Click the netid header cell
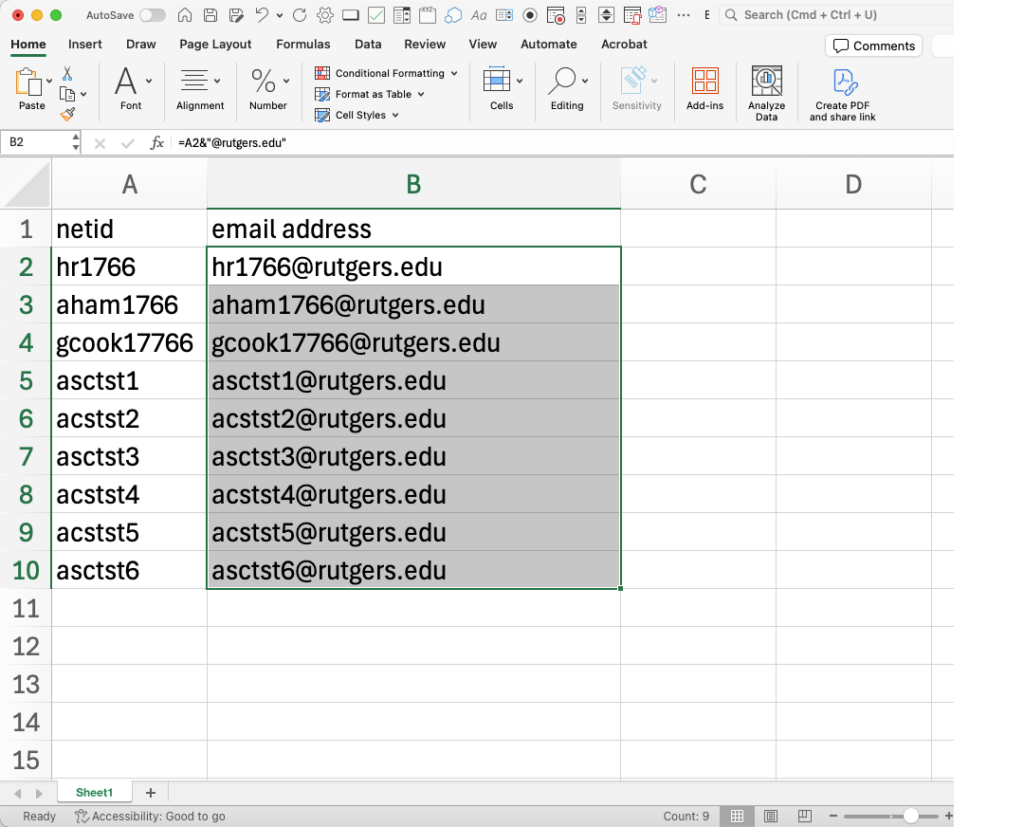This screenshot has height=827, width=1024. point(129,229)
